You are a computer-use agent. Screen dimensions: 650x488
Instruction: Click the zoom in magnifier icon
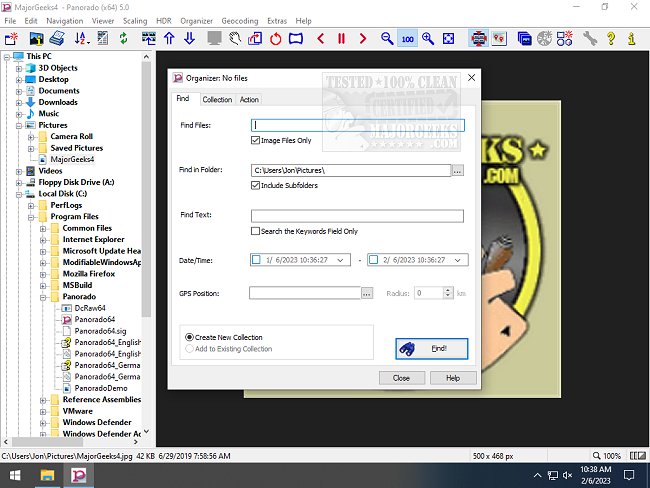(428, 39)
